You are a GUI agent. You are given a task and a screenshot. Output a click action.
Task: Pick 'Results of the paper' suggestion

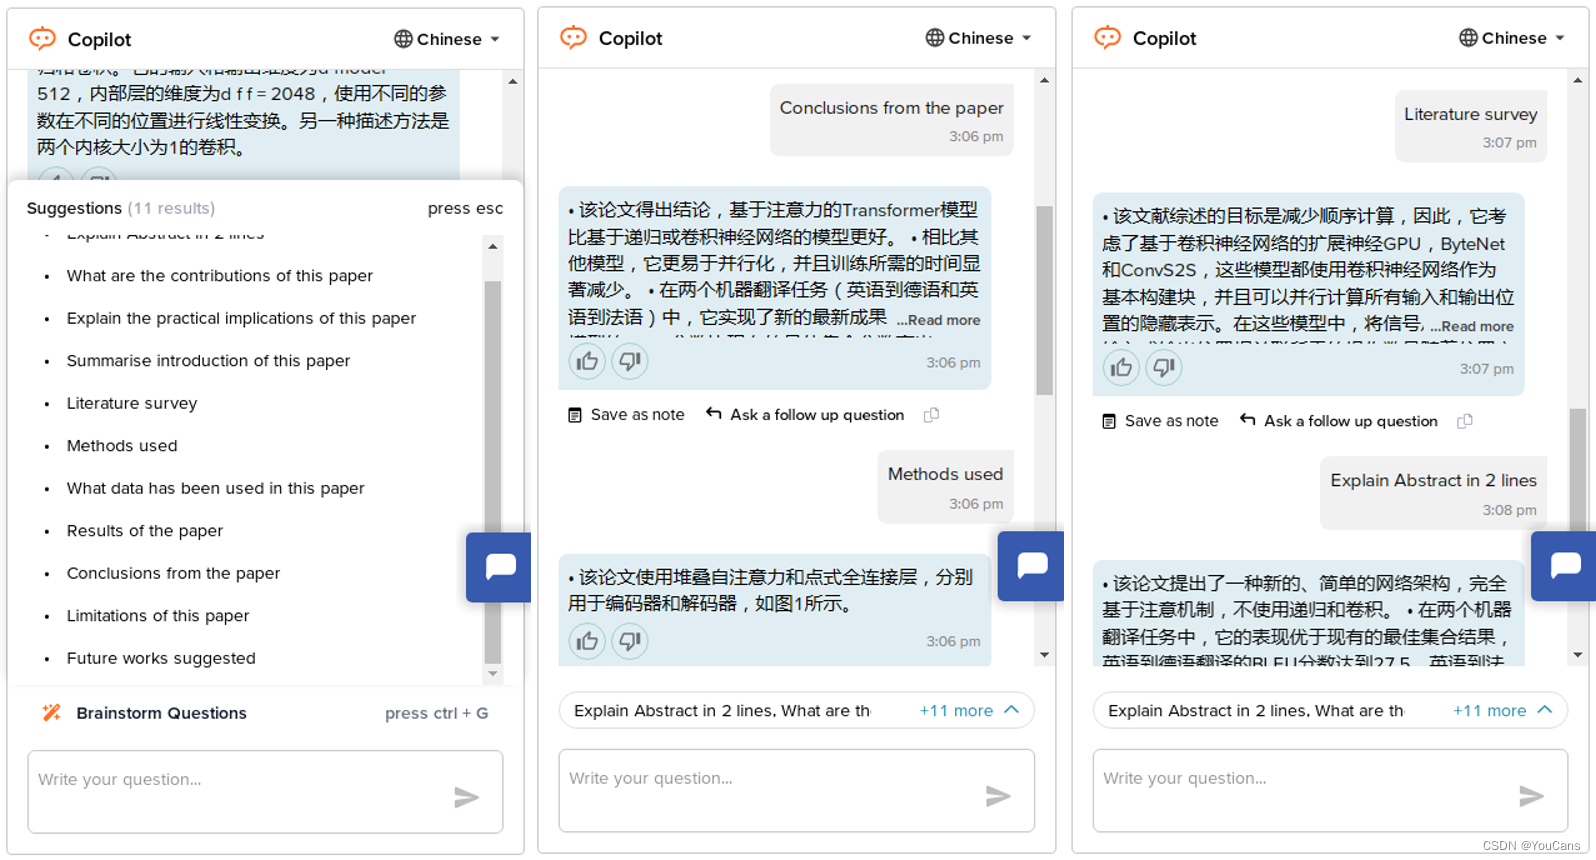coord(145,531)
